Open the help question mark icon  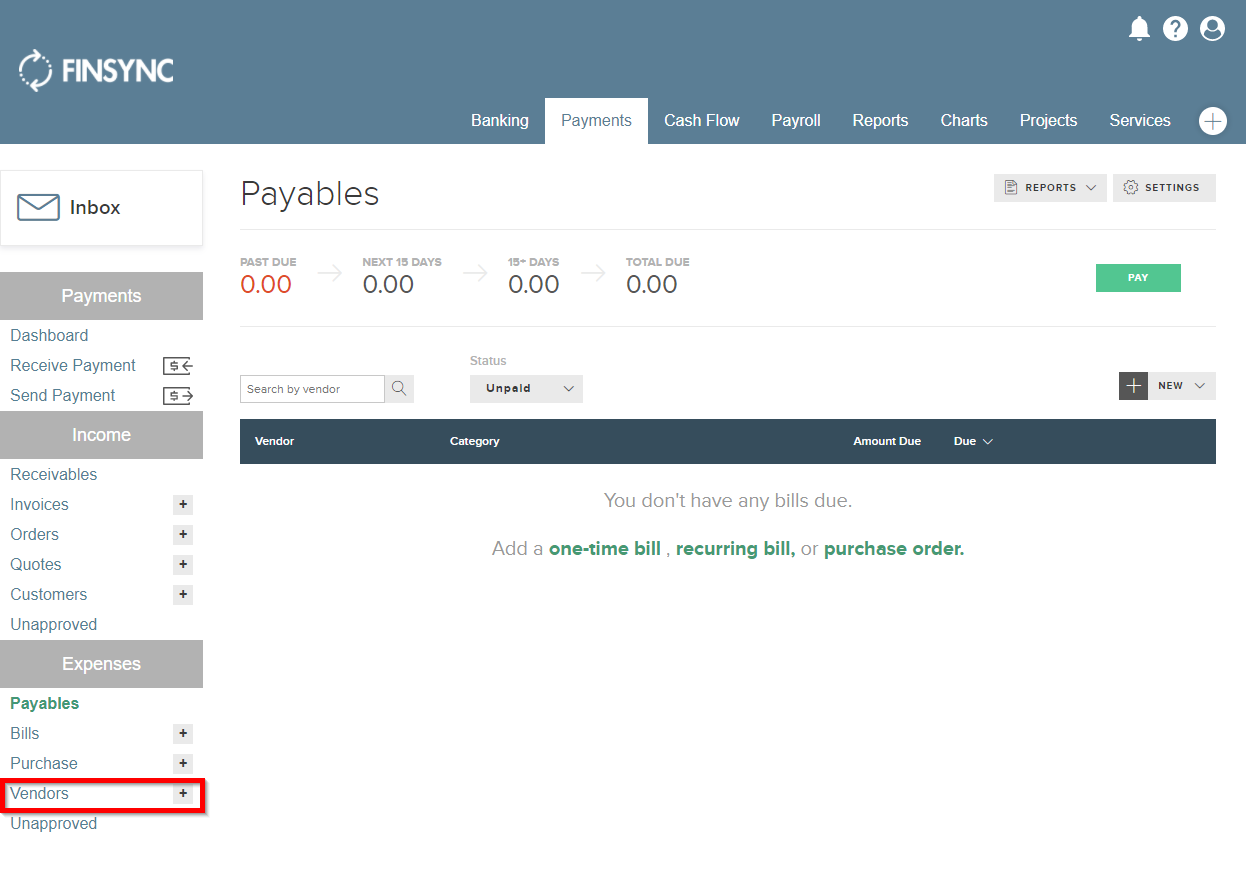[1176, 29]
